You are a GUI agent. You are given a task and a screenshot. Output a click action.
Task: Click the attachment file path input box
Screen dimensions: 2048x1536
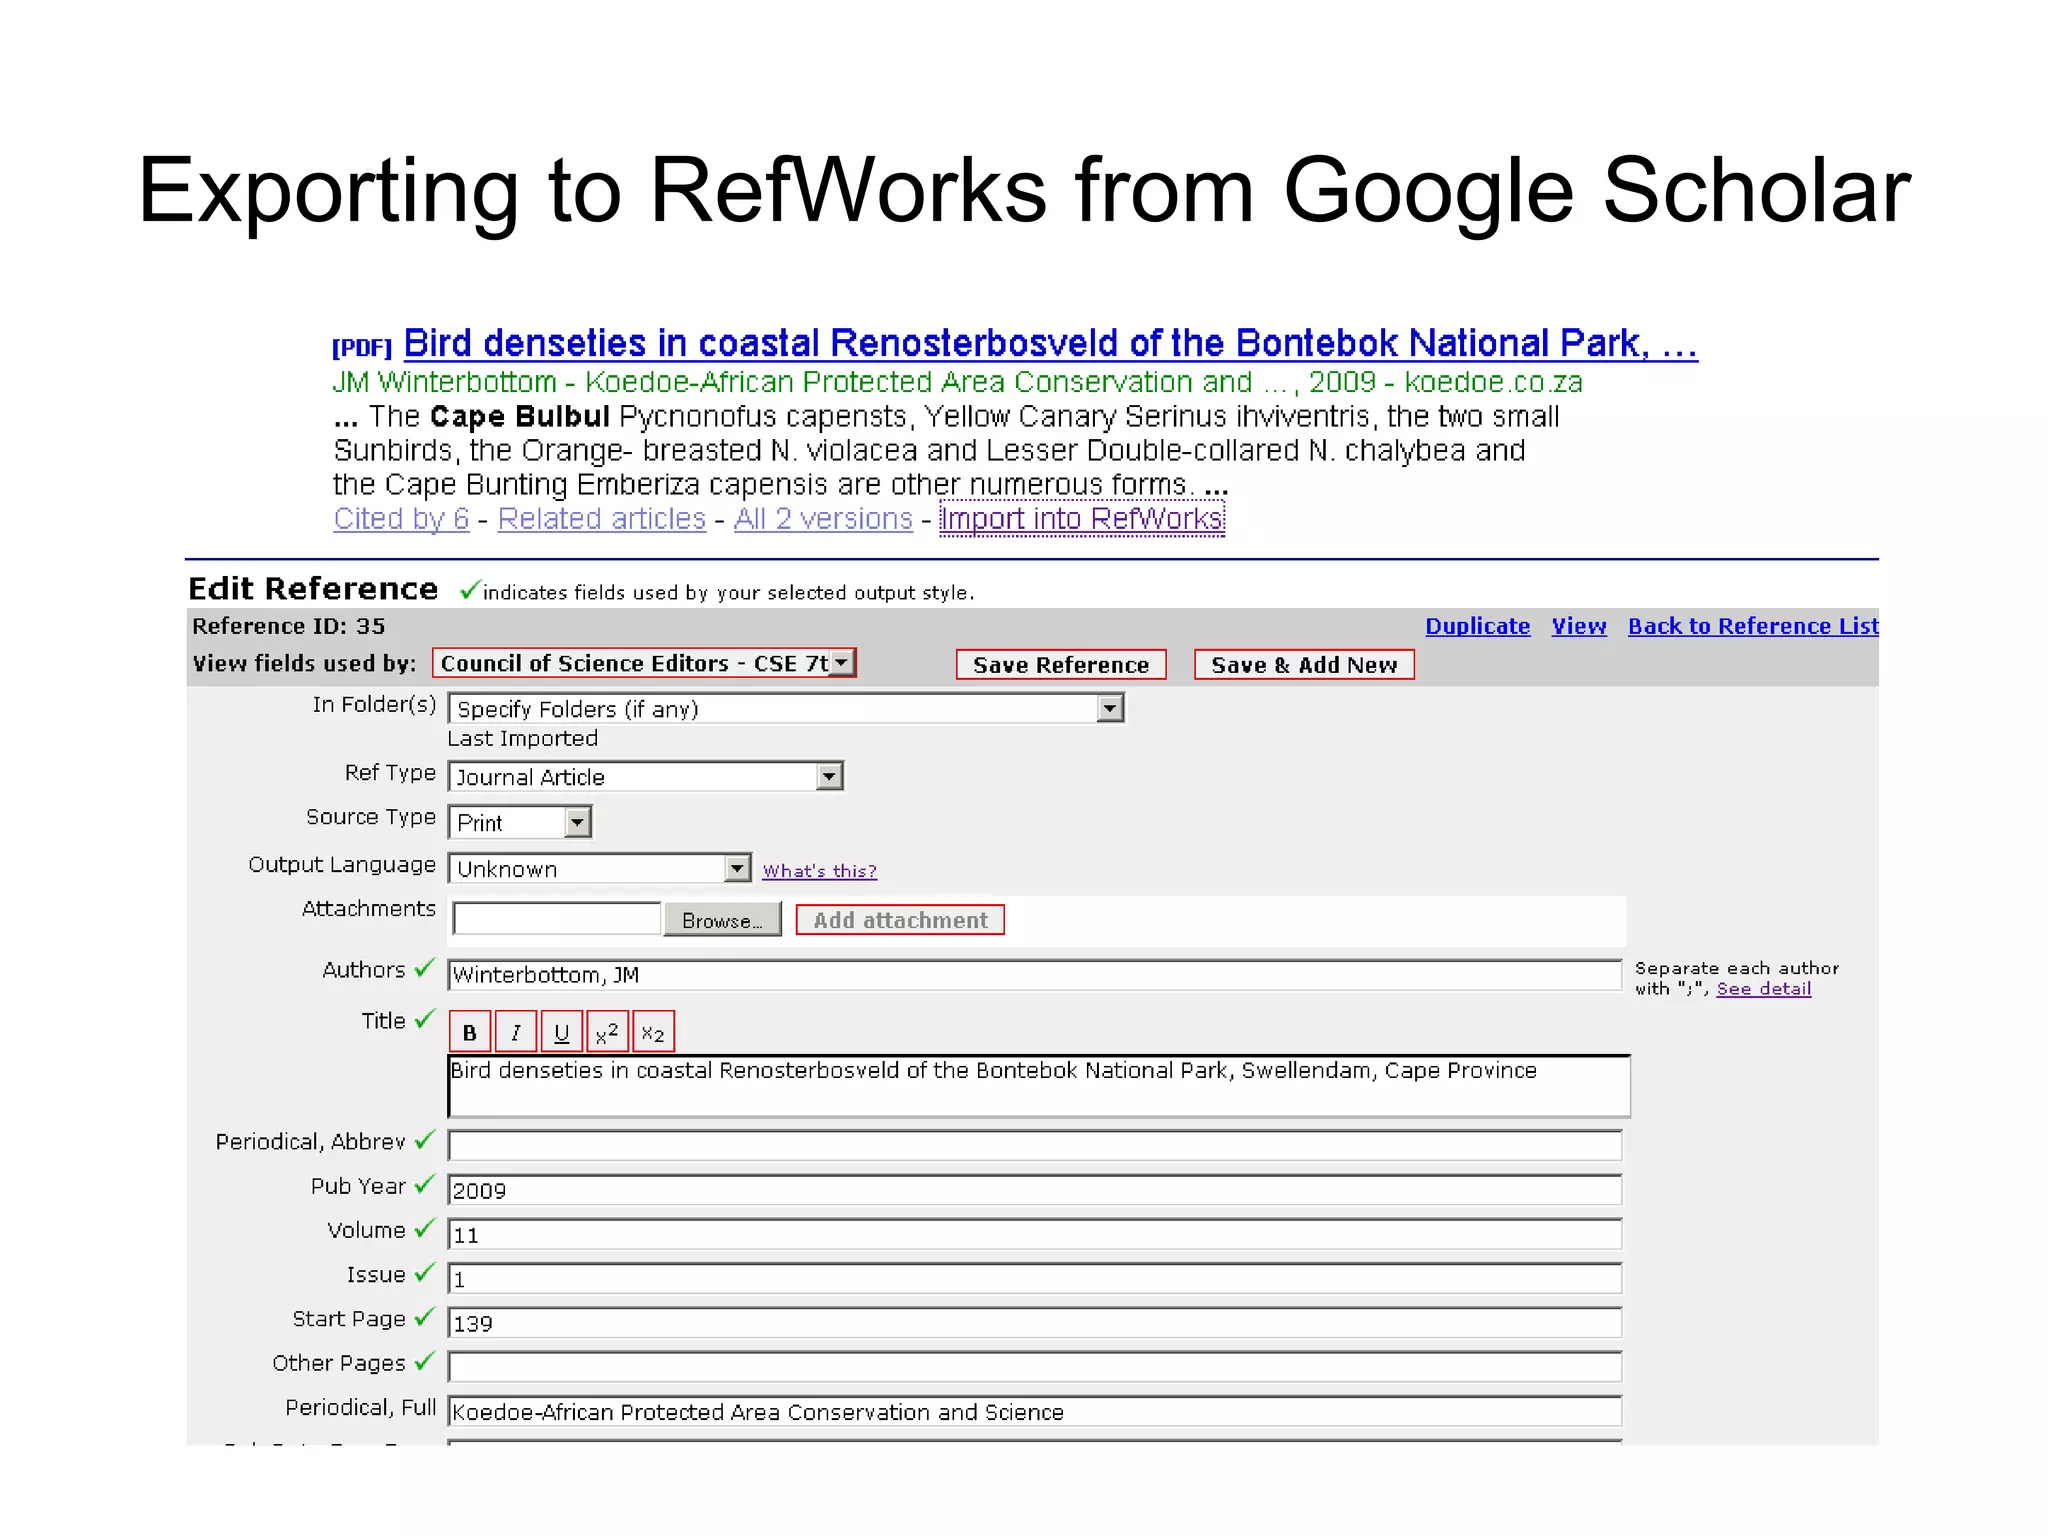click(557, 918)
